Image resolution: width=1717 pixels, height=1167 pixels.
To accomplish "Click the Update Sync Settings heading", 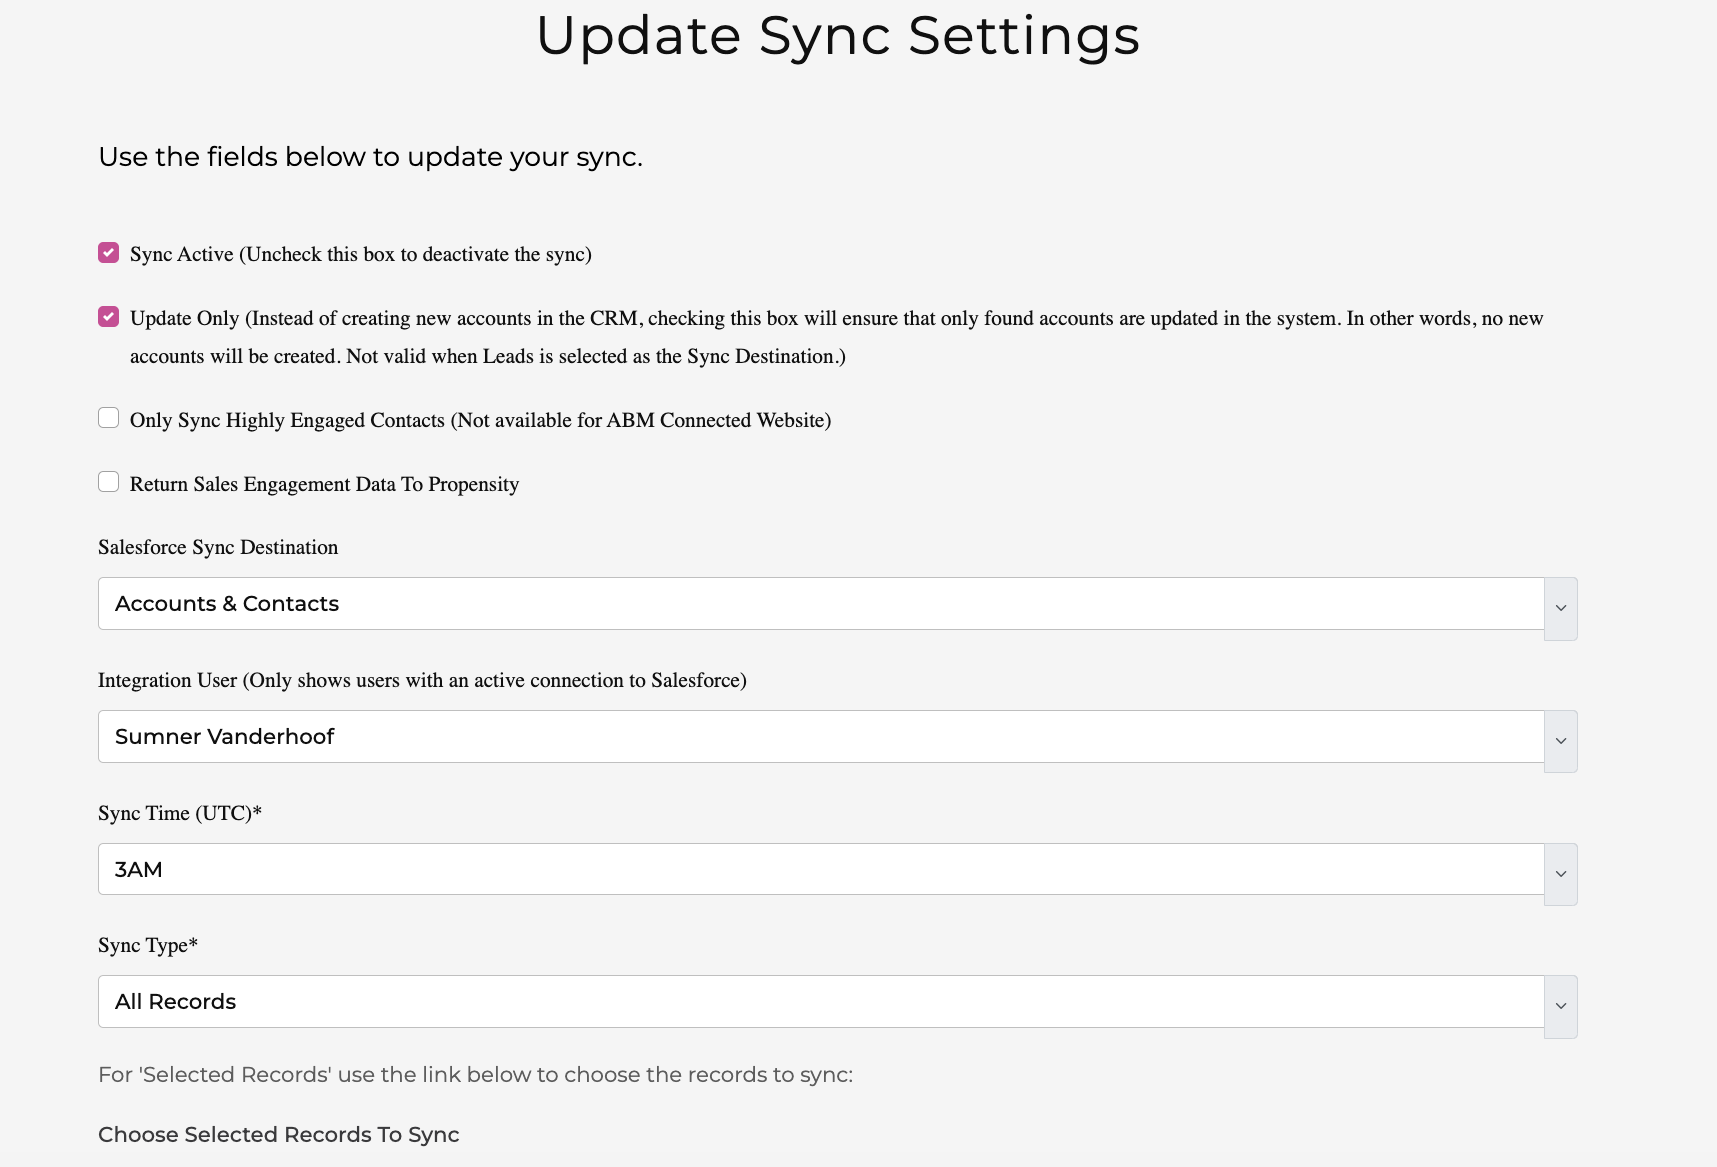I will click(x=838, y=35).
